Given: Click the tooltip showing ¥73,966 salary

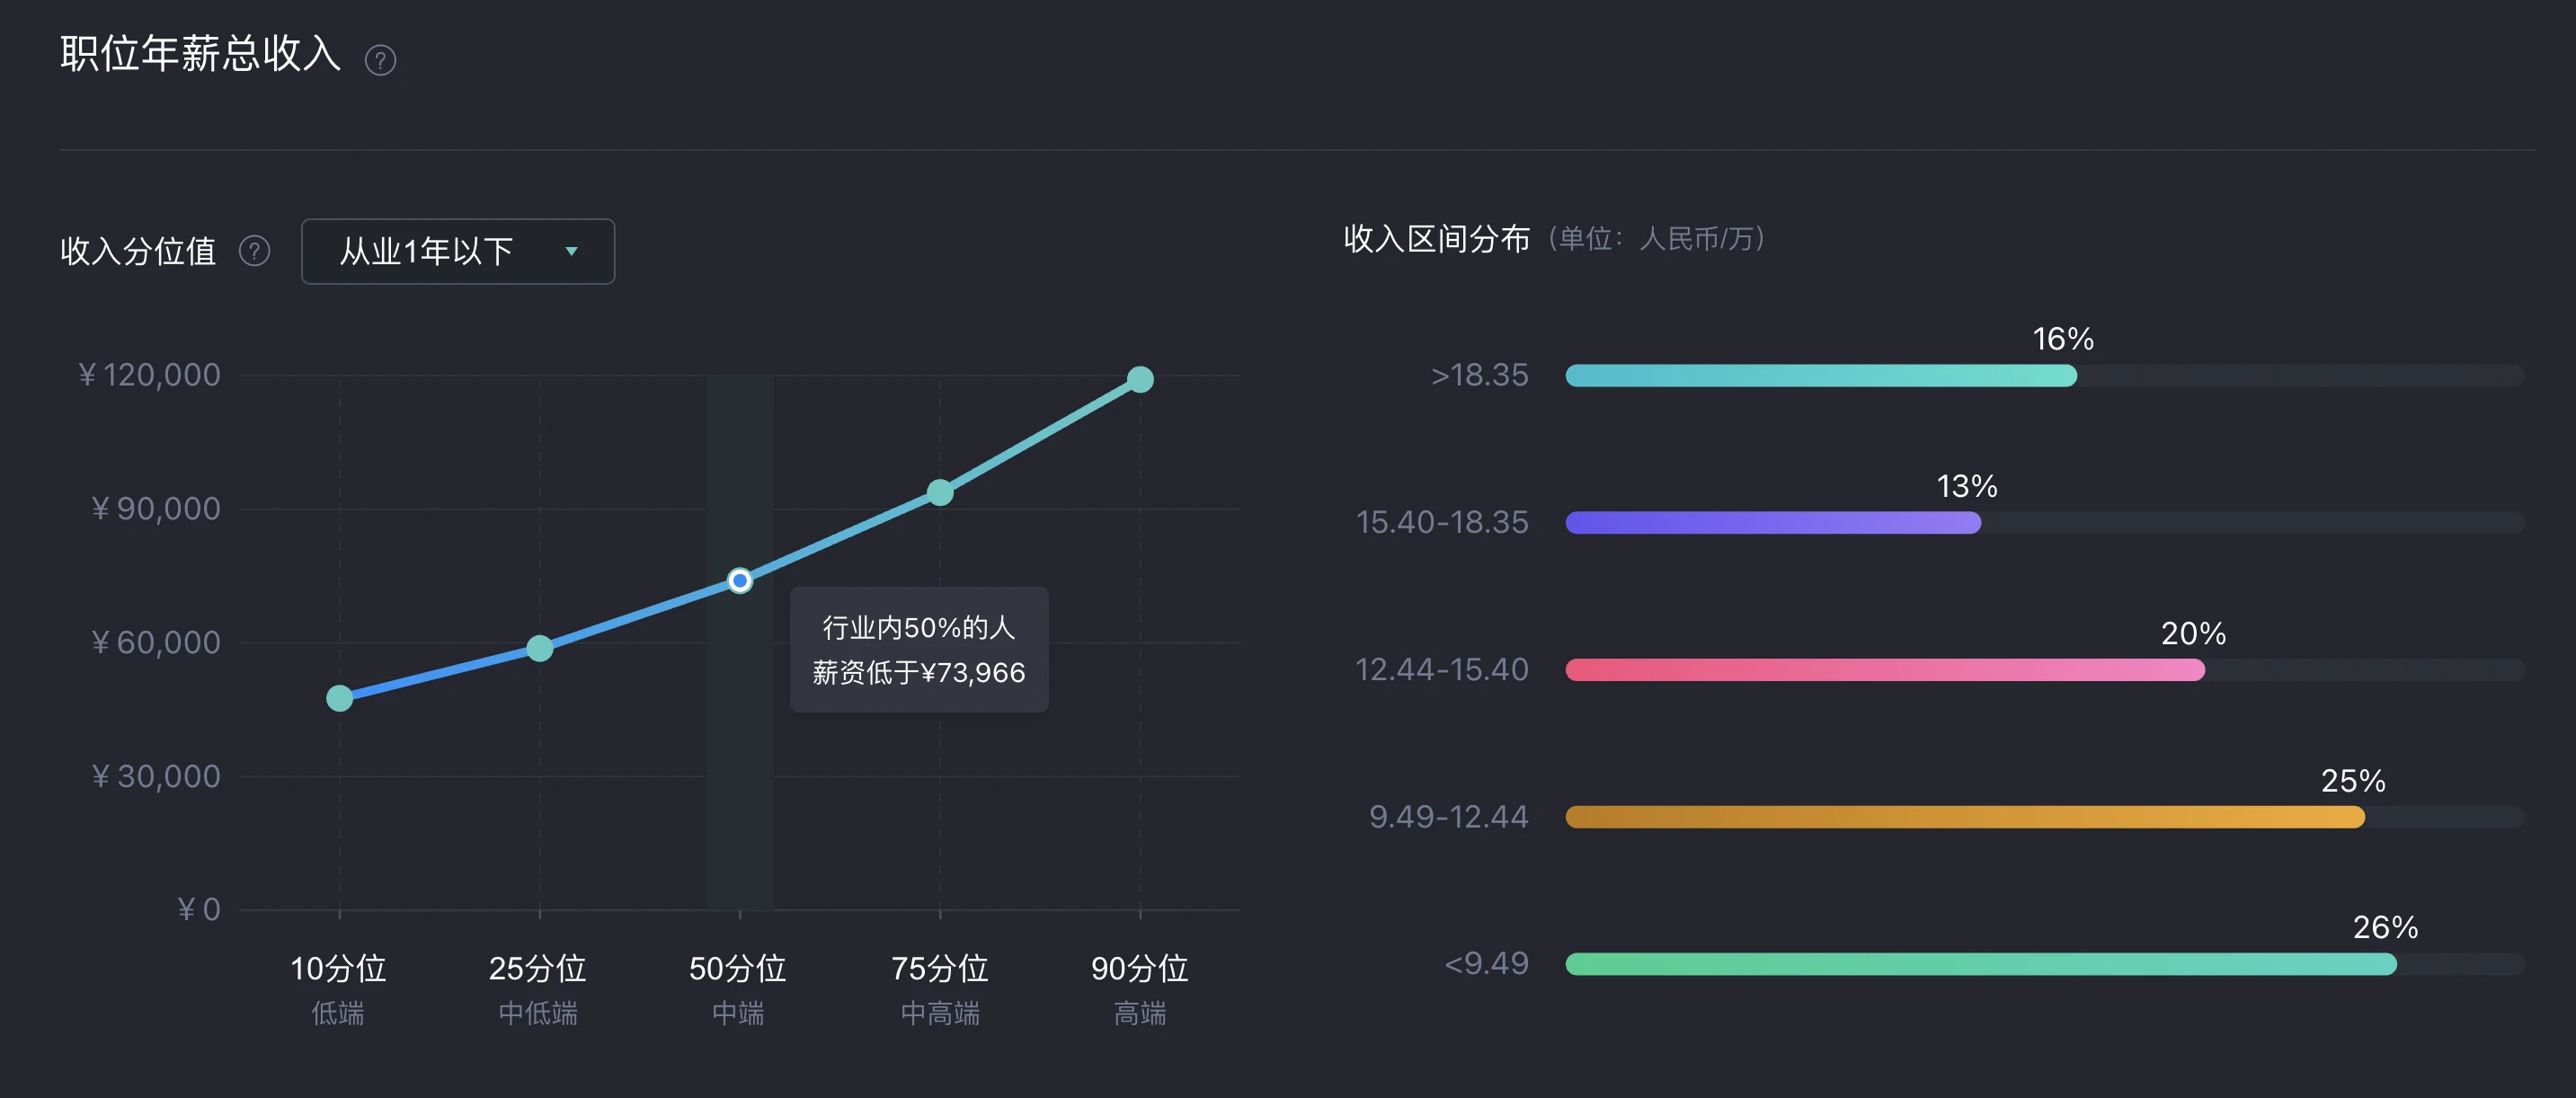Looking at the screenshot, I should coord(919,650).
